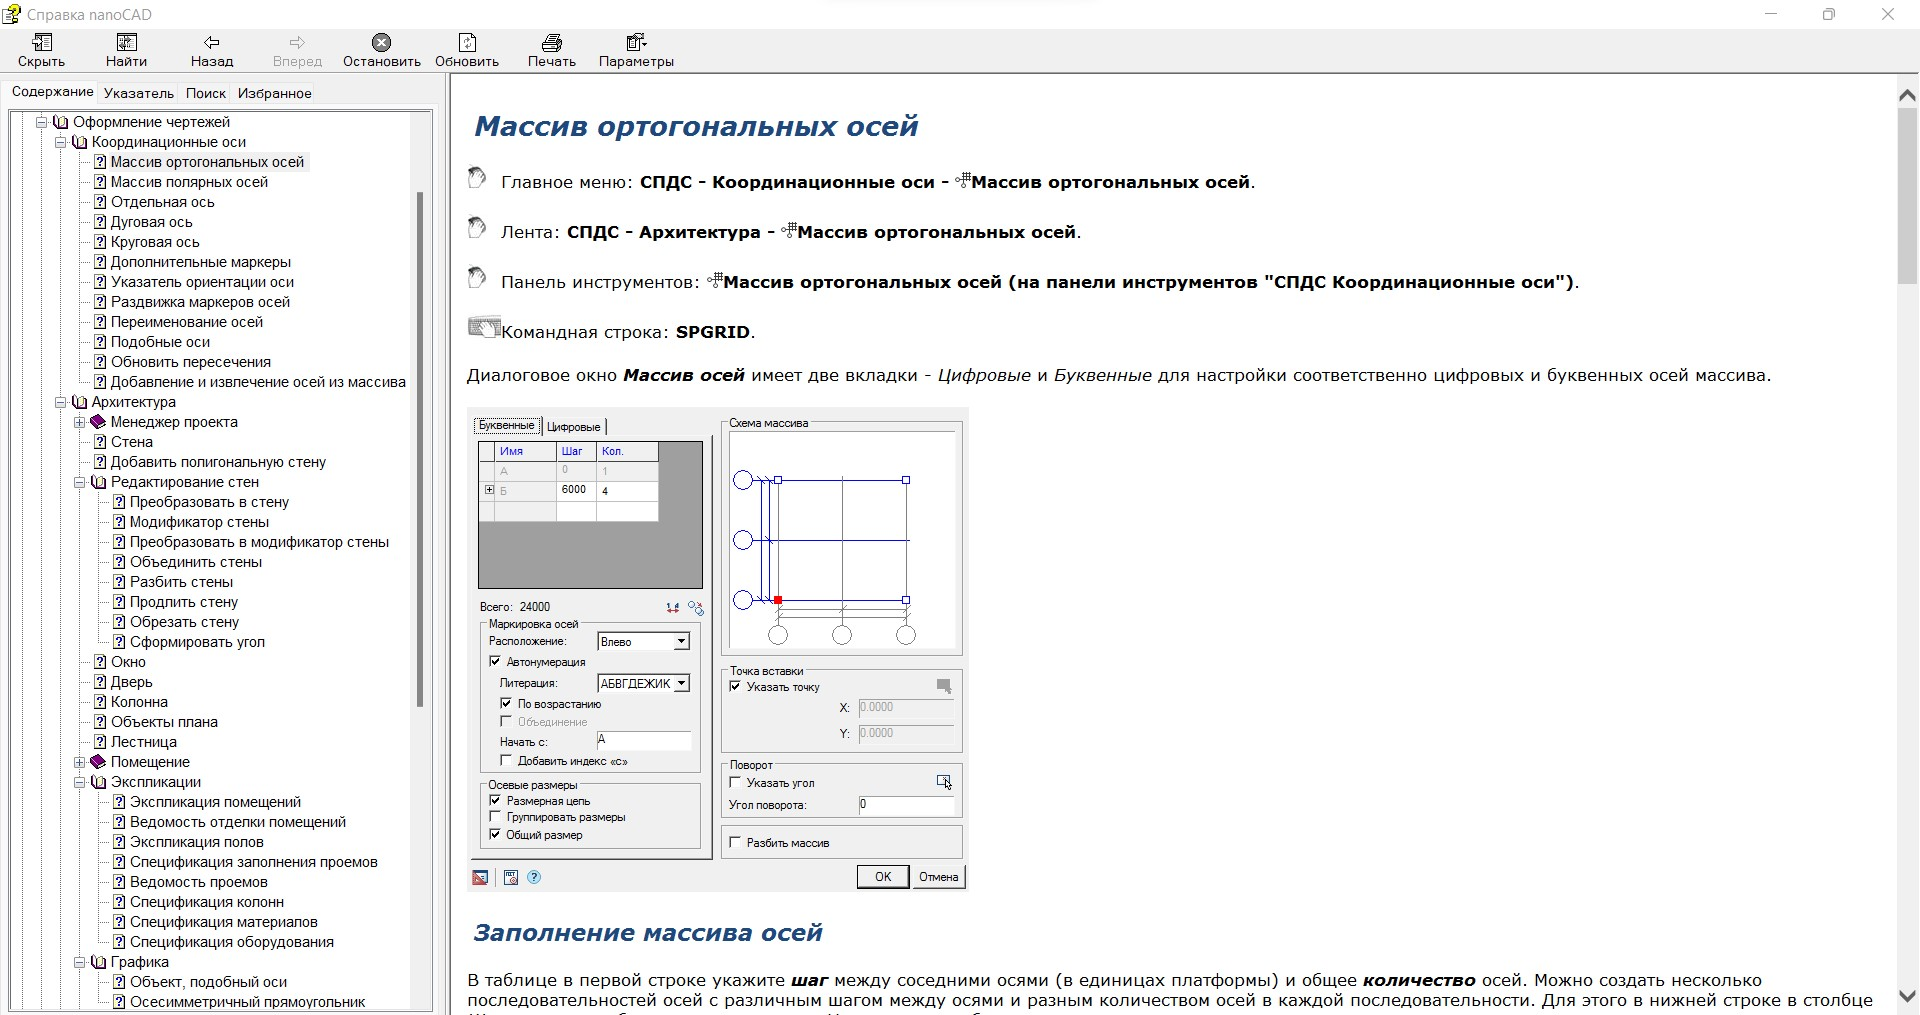The image size is (1920, 1015).
Task: Click the book icon beside Экспликации
Action: pyautogui.click(x=98, y=782)
